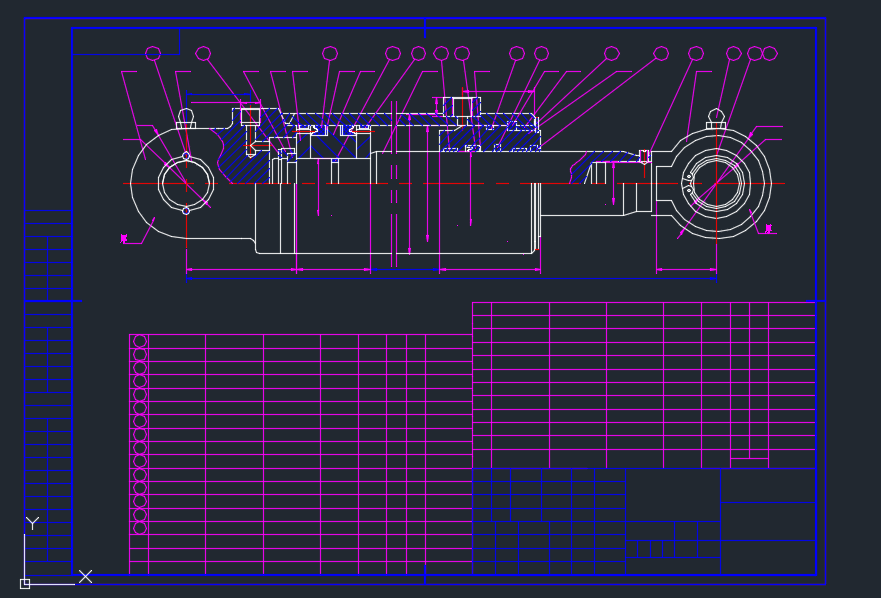Click the small hole below the left clevis bore
The height and width of the screenshot is (598, 881).
[x=186, y=211]
